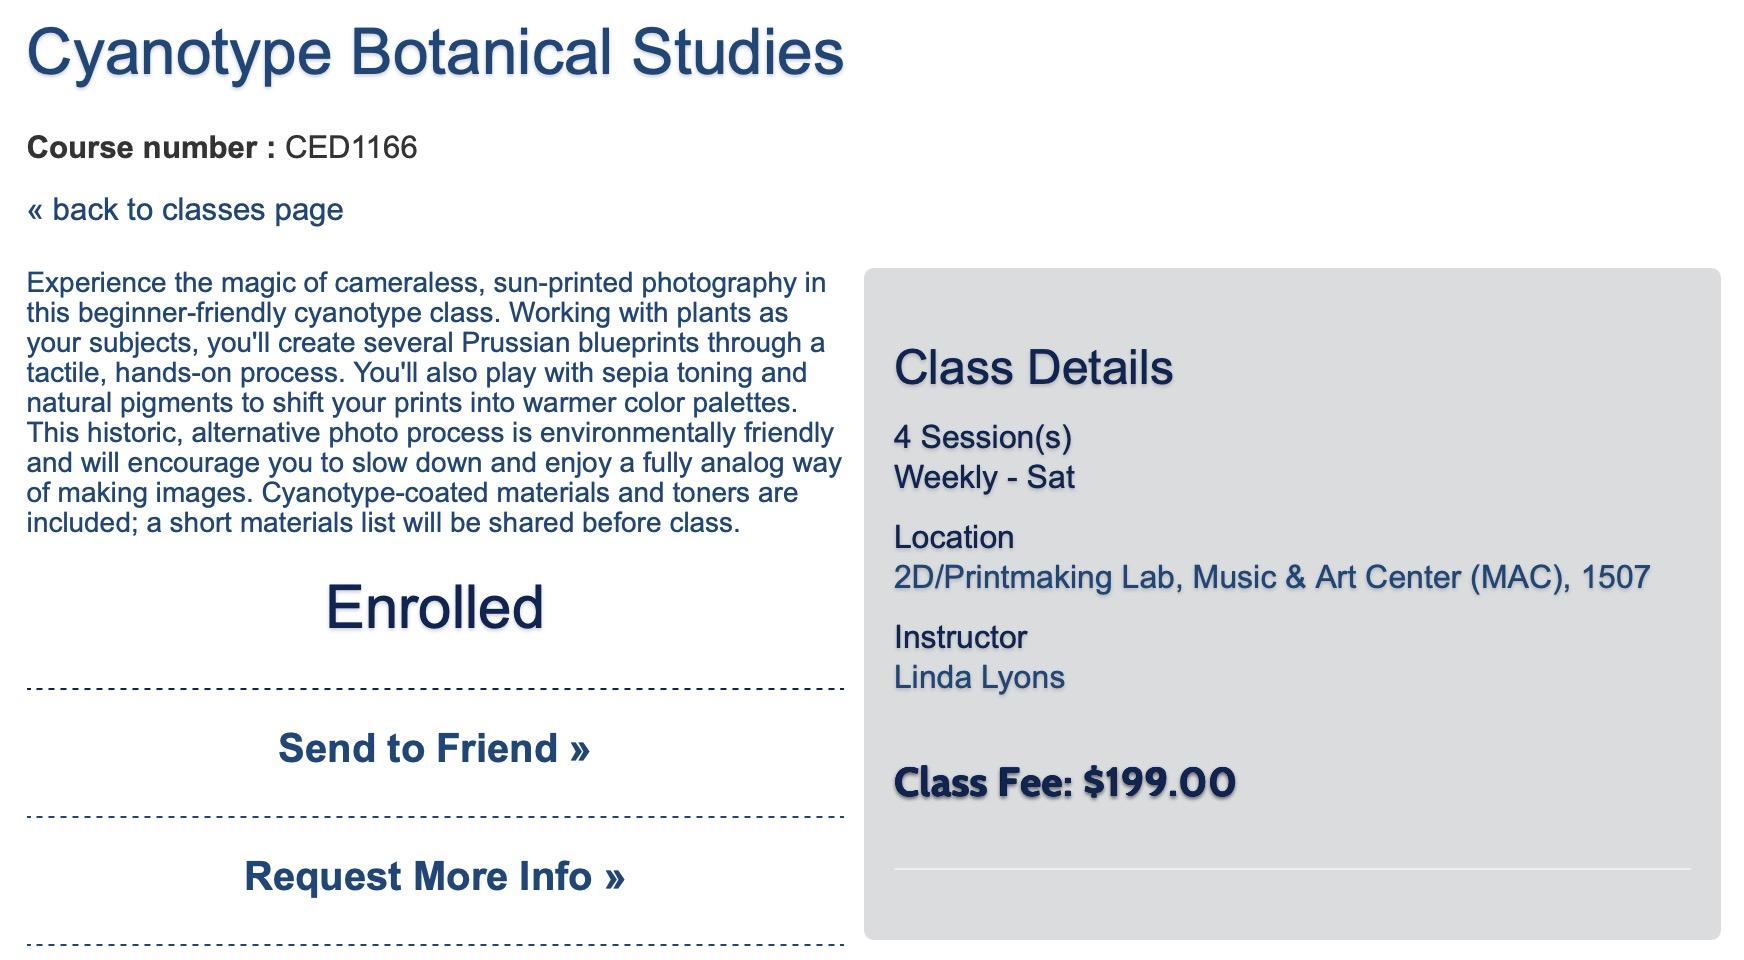Click Request More Info link

[434, 877]
